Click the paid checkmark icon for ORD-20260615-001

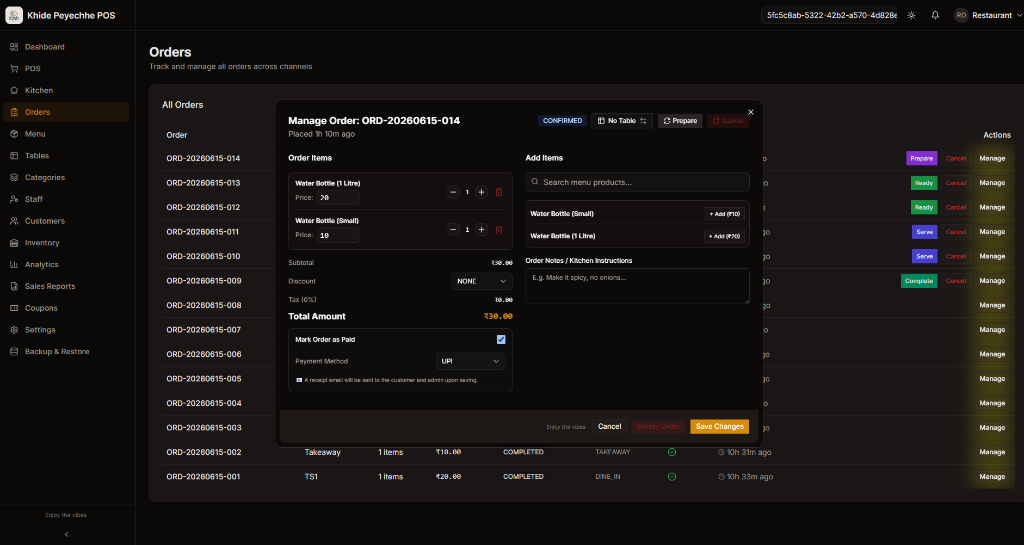click(672, 477)
